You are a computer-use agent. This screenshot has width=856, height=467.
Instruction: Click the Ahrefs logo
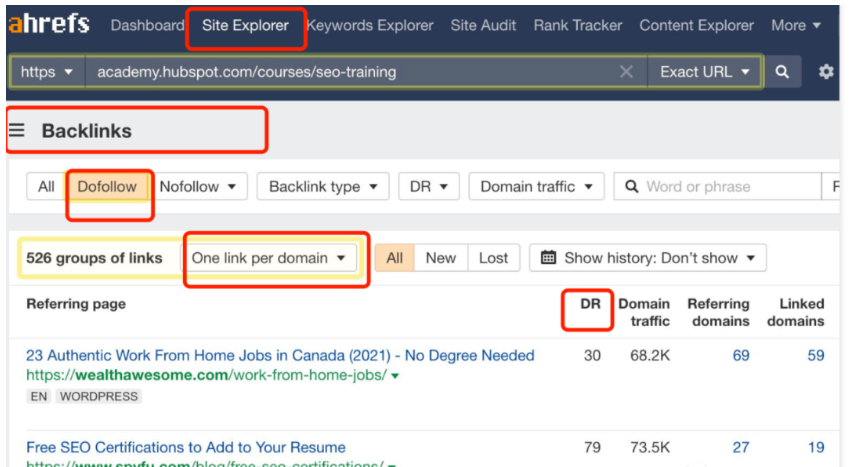49,24
